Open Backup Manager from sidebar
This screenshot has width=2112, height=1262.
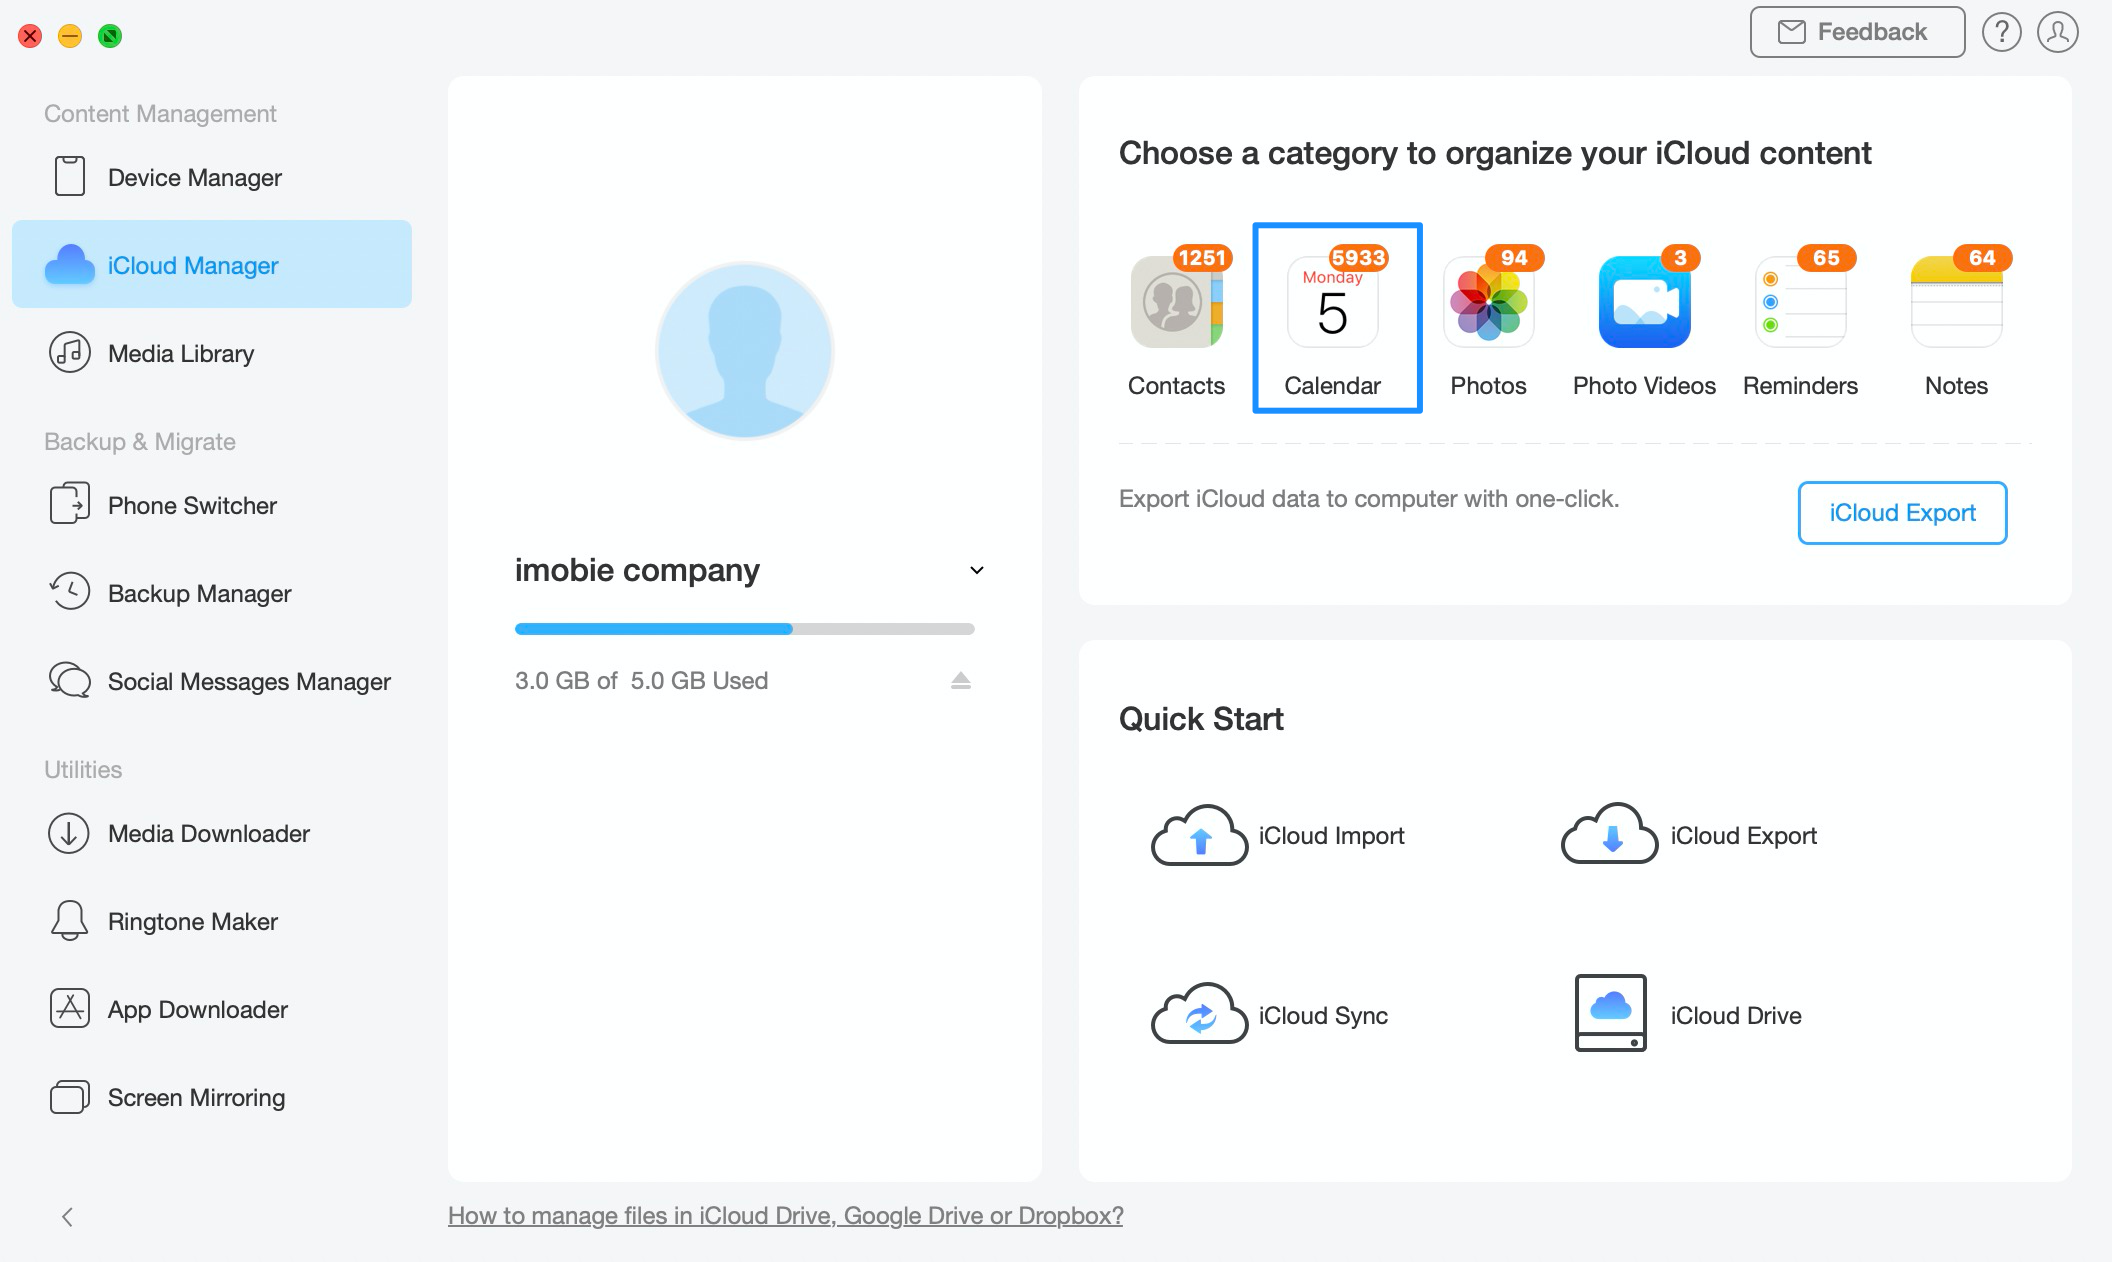[199, 593]
